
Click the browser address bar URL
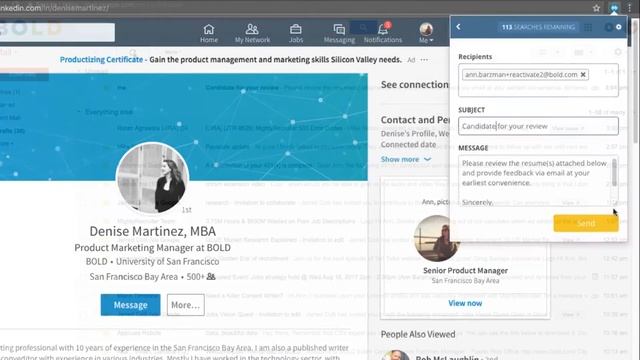coord(54,8)
